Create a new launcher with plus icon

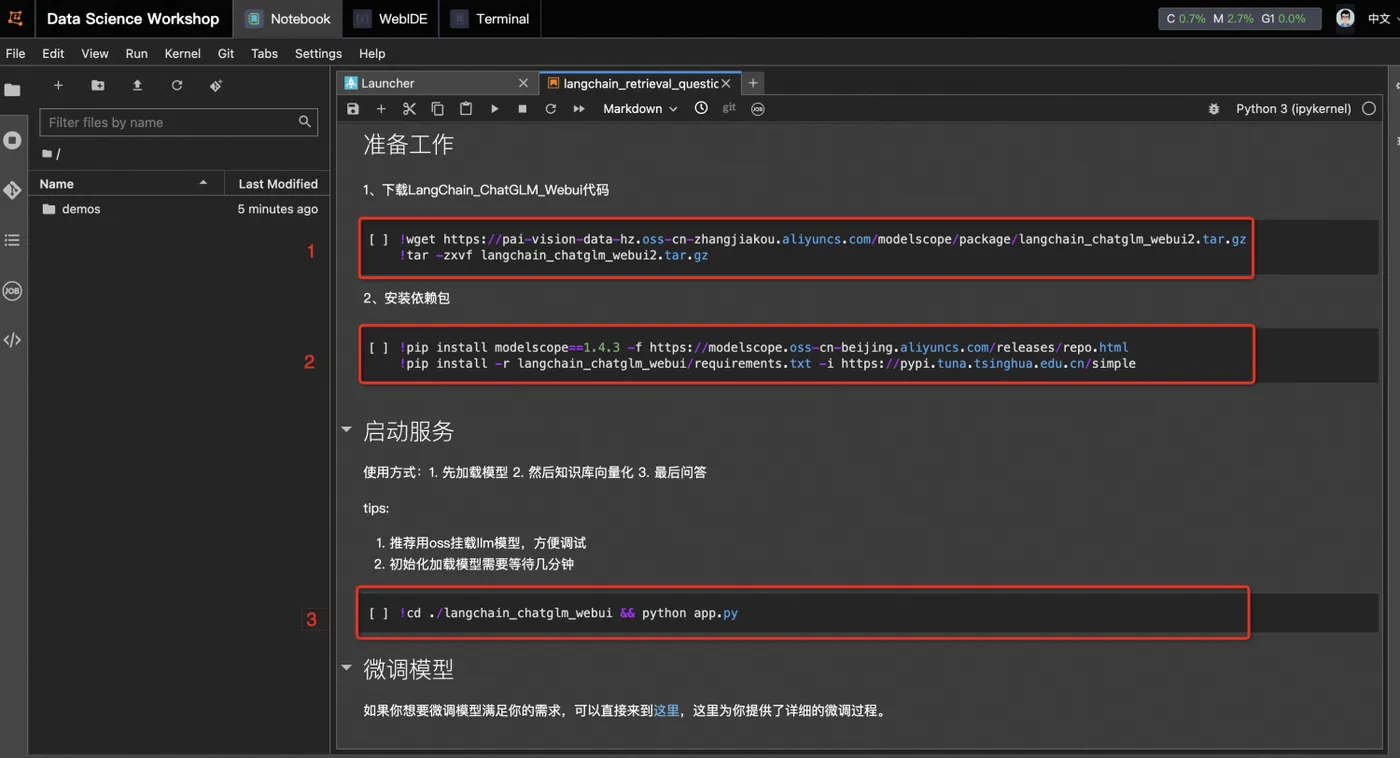(x=58, y=86)
